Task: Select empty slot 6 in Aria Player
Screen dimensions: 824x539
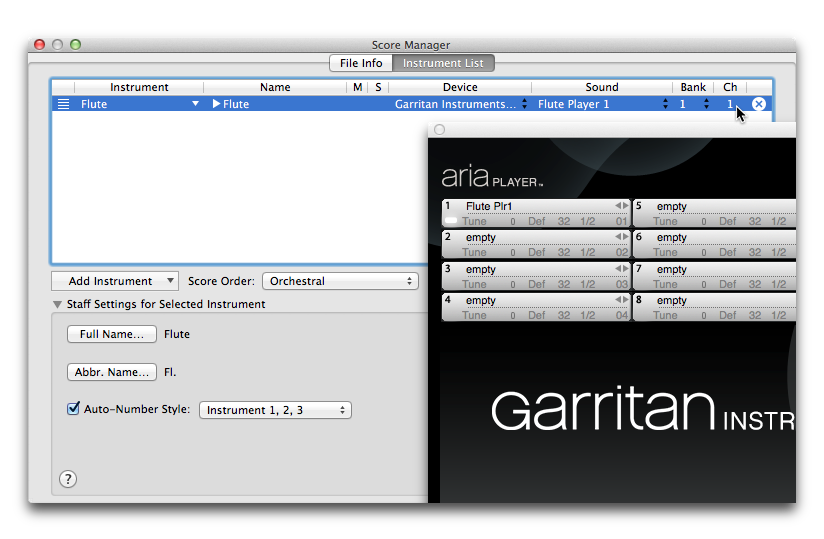Action: click(x=672, y=237)
